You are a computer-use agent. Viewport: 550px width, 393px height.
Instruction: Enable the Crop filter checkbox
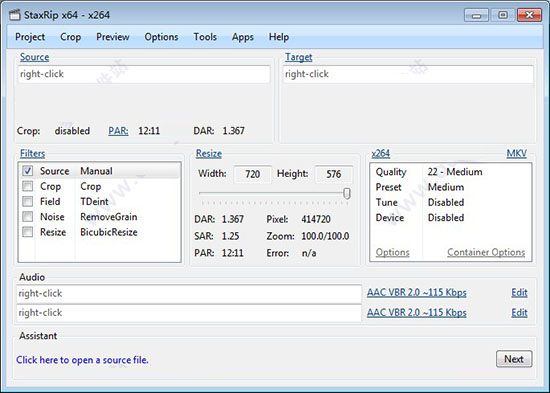(x=28, y=186)
